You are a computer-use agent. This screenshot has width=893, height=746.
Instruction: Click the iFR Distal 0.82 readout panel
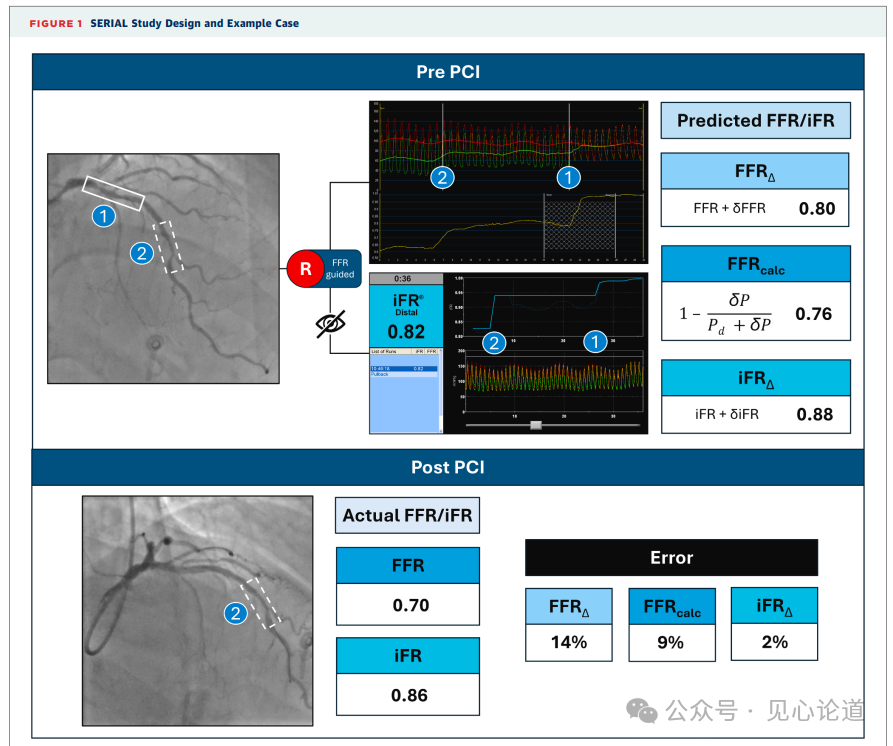(x=404, y=317)
